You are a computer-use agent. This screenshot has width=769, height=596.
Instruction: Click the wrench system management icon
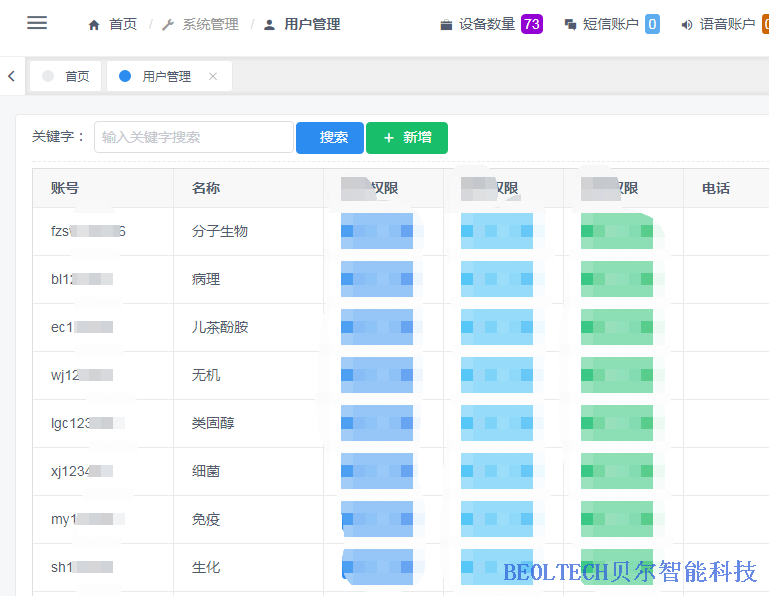coord(168,24)
